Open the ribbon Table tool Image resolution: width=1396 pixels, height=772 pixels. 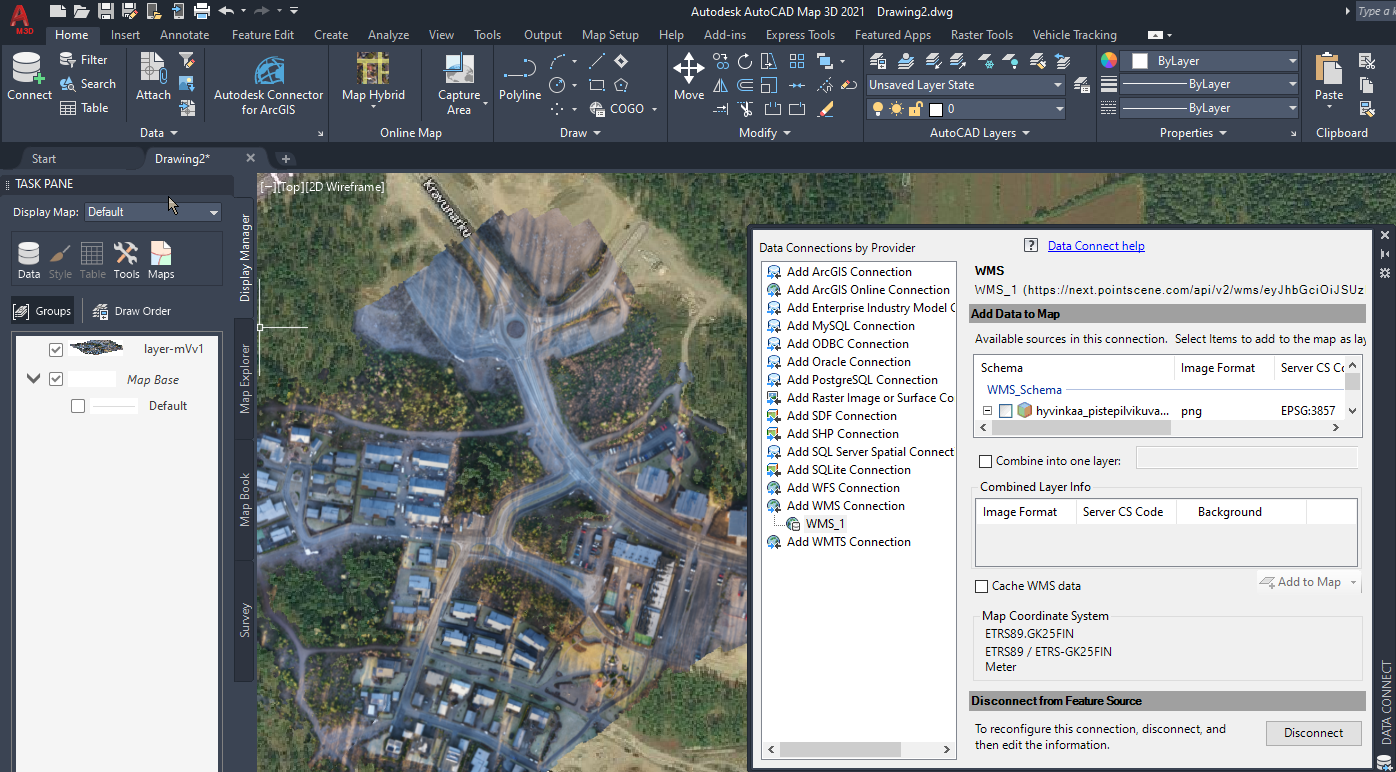(x=83, y=108)
